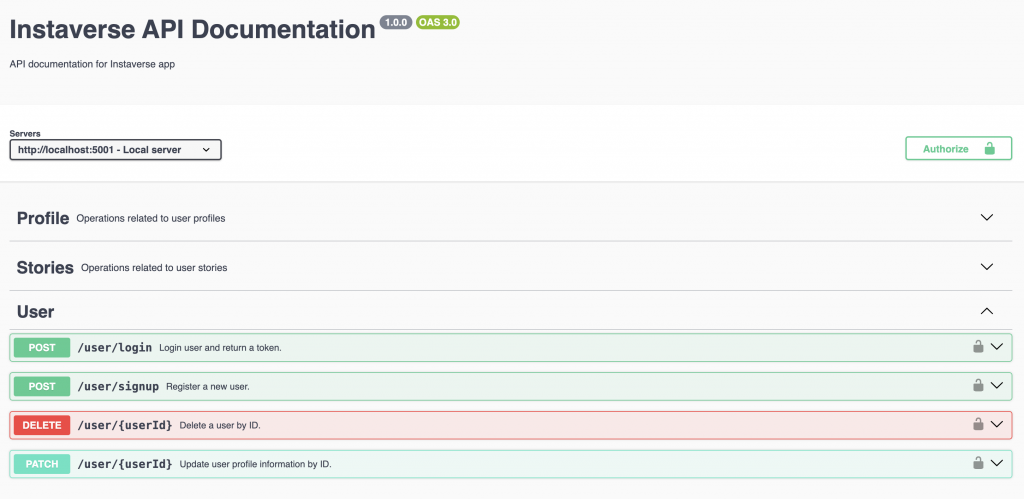Click the OAS 3.0 badge
The image size is (1024, 499).
438,22
